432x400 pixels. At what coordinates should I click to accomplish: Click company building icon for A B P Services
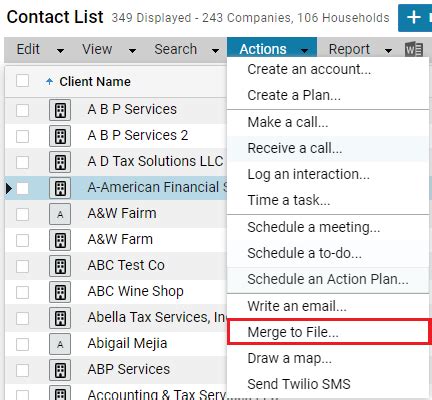click(x=60, y=110)
